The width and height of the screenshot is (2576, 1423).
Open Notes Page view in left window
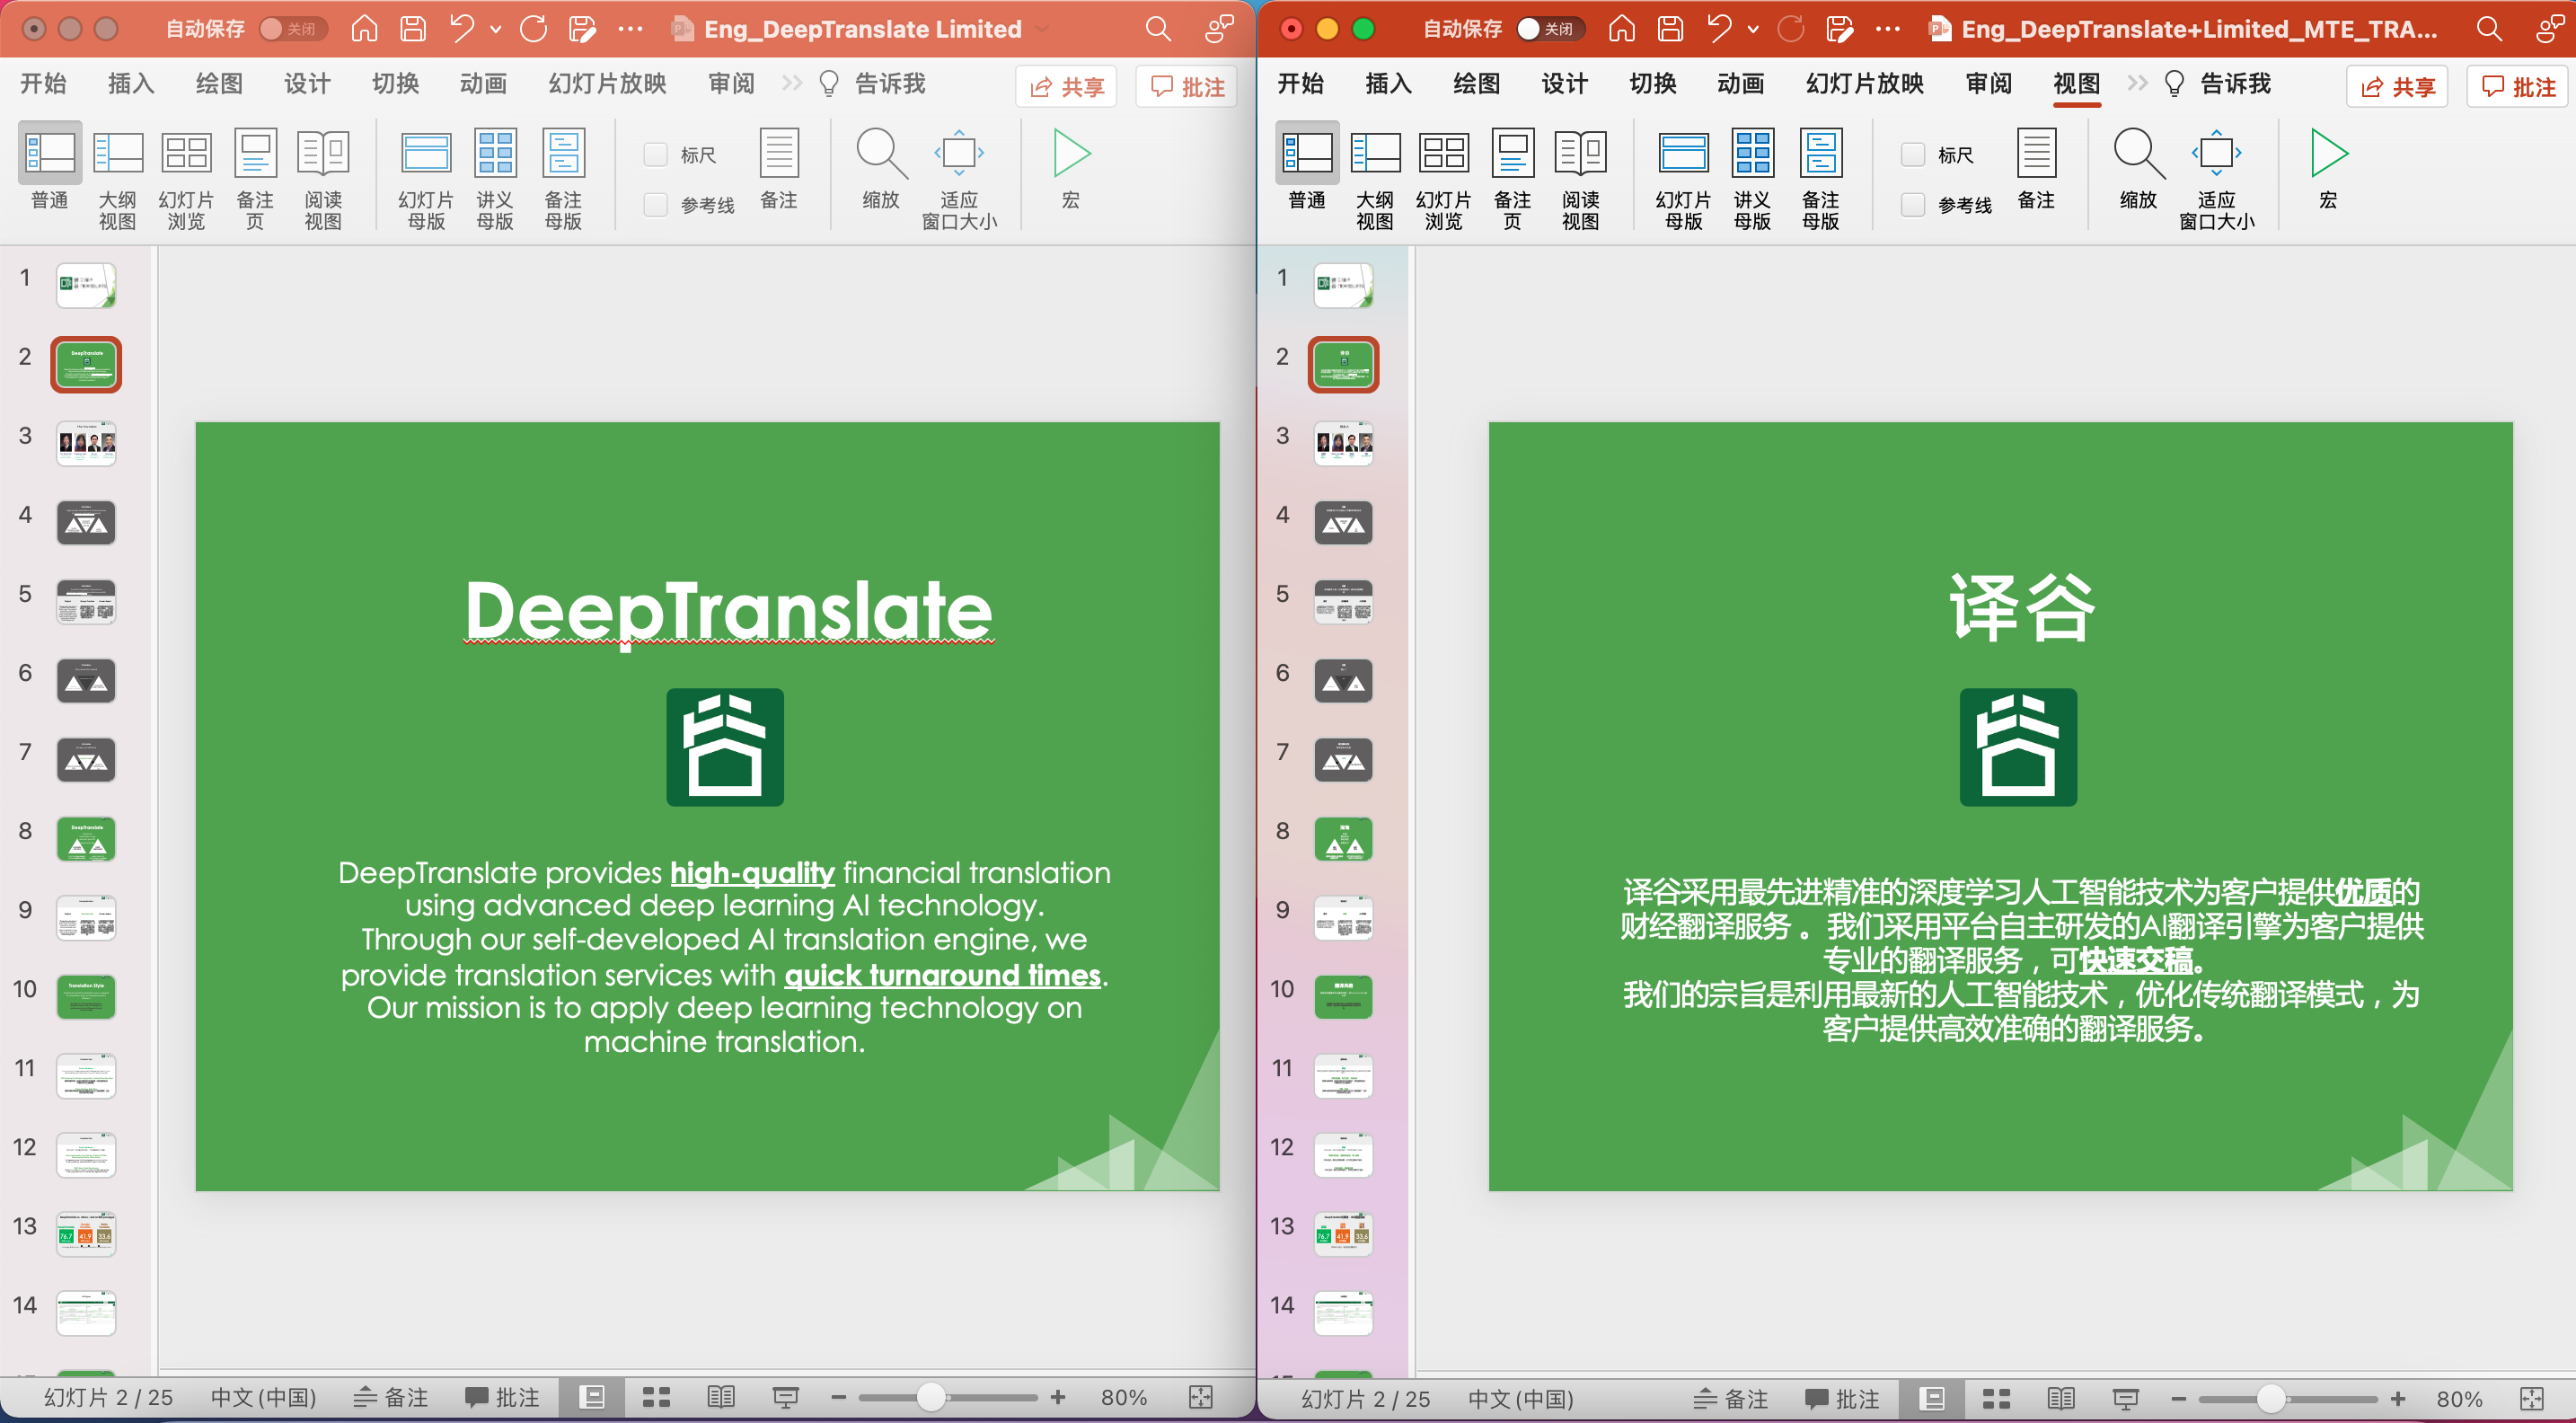[255, 178]
